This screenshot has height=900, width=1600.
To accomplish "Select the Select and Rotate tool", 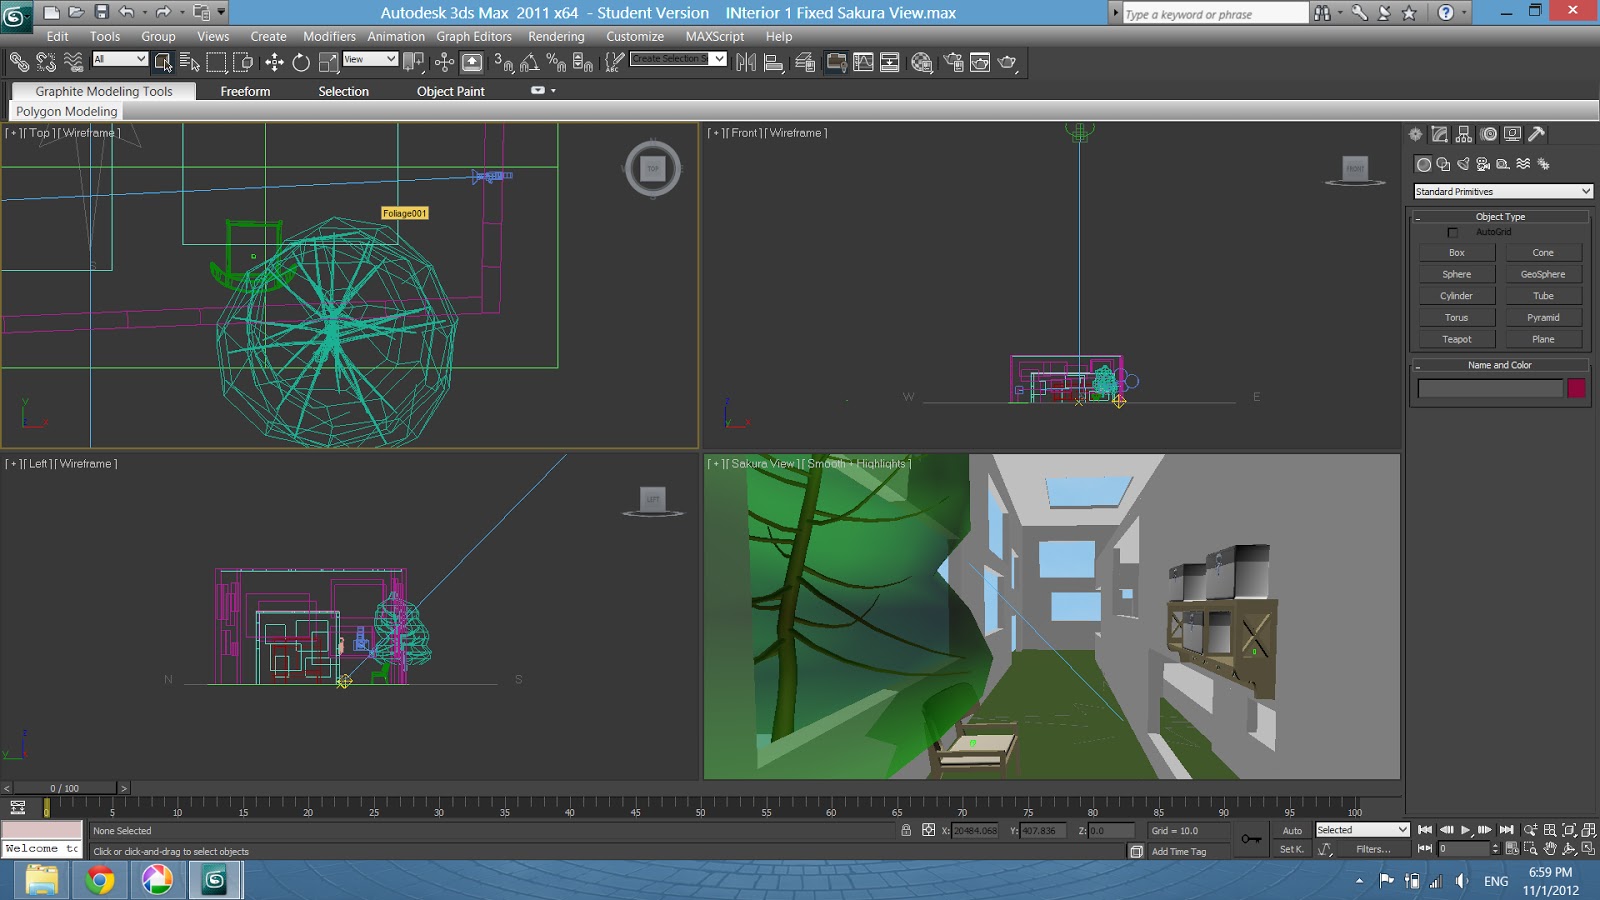I will pos(301,62).
